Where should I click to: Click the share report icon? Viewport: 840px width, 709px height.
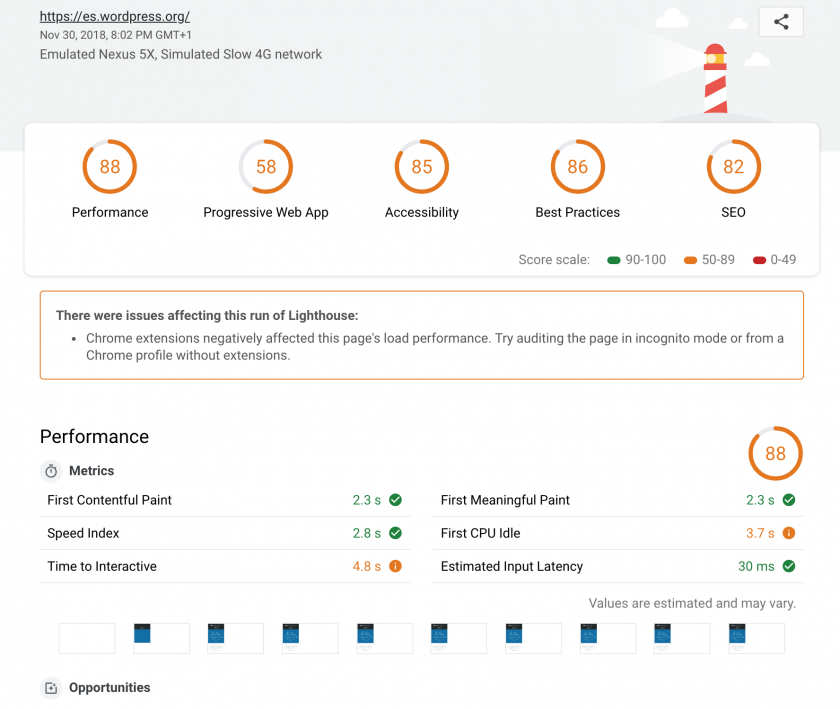point(781,22)
